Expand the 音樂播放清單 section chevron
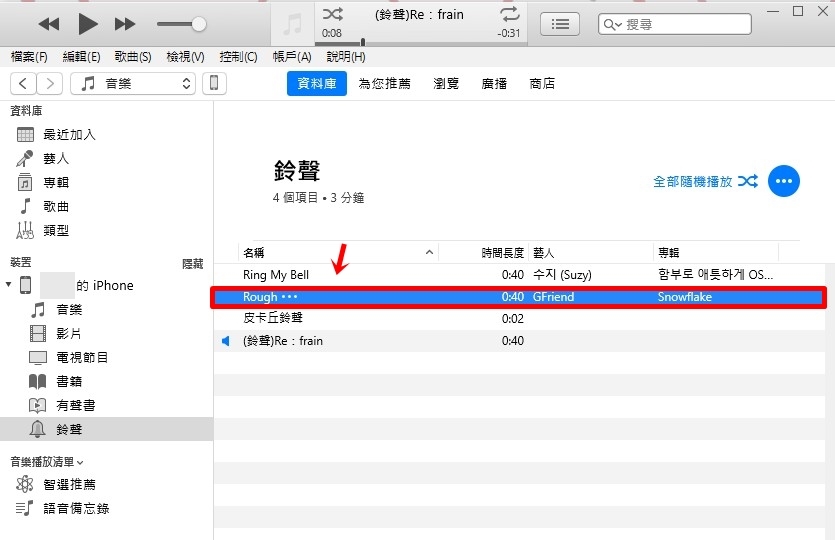 [x=80, y=463]
